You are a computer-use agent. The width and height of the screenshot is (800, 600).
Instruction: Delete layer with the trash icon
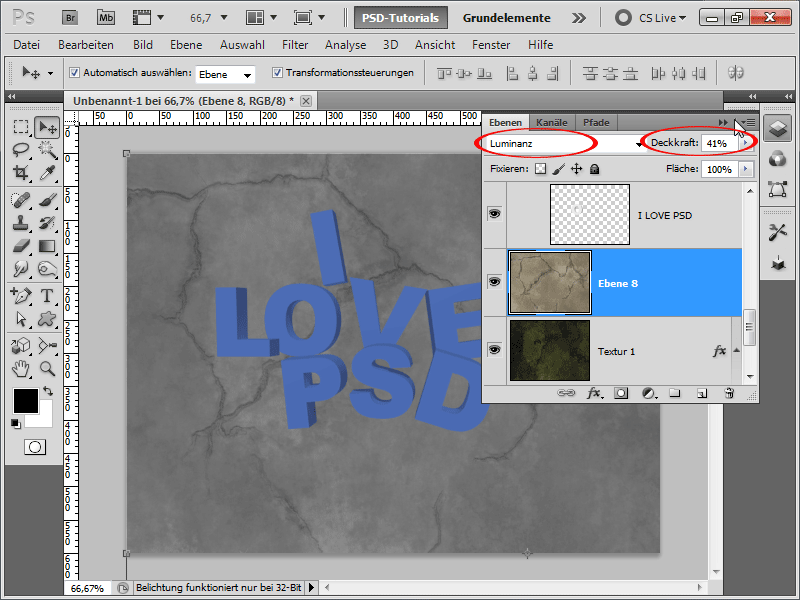(x=730, y=393)
